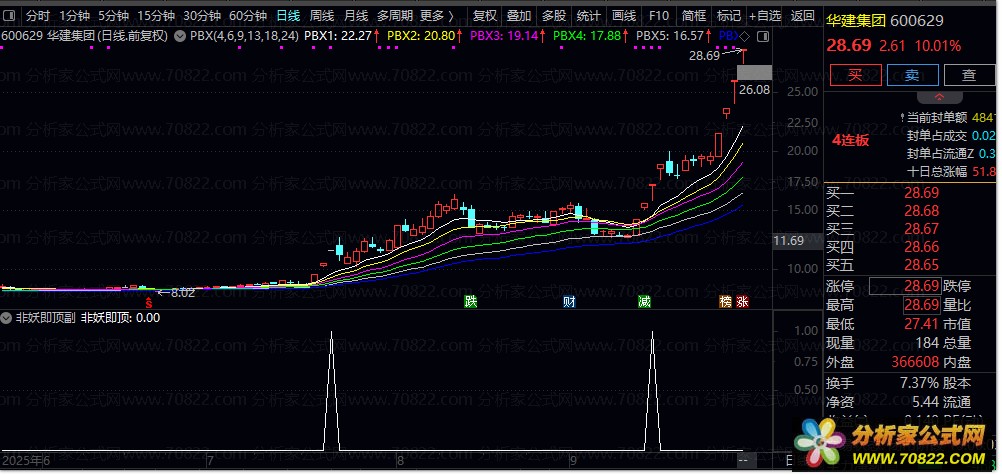The height and width of the screenshot is (475, 1002).
Task: Click PBX1: 22.27 indicator value
Action: (343, 36)
